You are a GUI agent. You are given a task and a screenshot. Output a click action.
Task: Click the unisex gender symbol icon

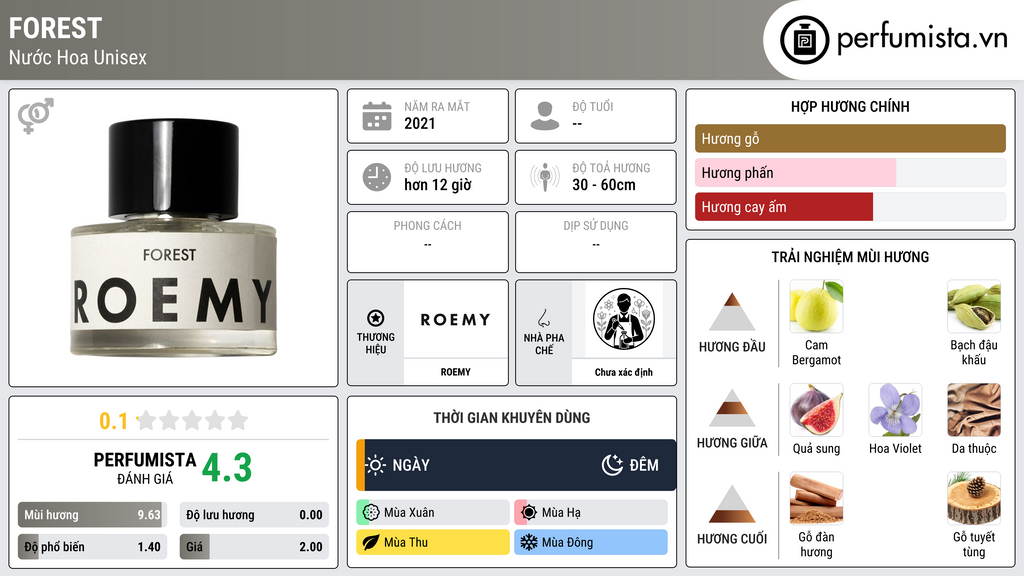[x=36, y=116]
